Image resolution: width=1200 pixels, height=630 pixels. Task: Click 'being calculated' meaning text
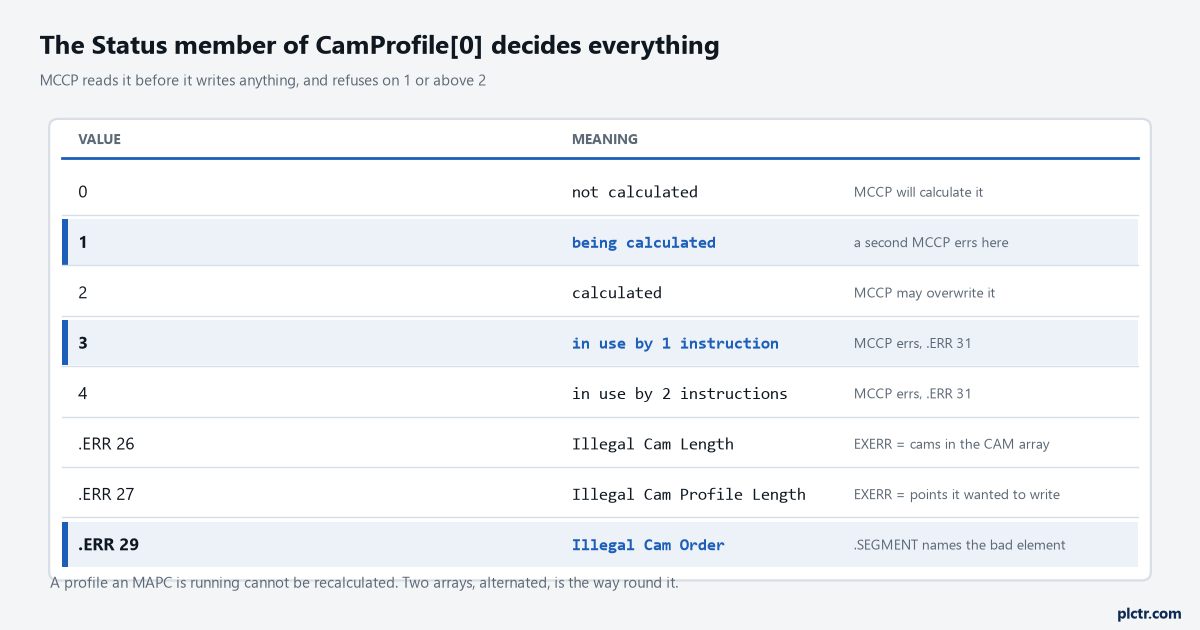tap(643, 242)
